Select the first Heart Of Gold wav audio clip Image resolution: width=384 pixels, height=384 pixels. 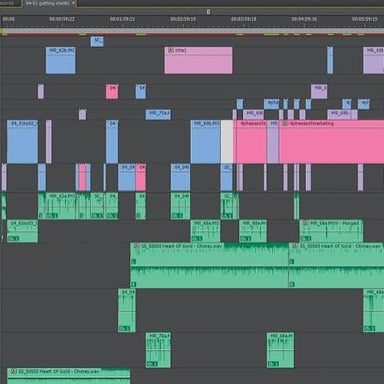tap(209, 265)
